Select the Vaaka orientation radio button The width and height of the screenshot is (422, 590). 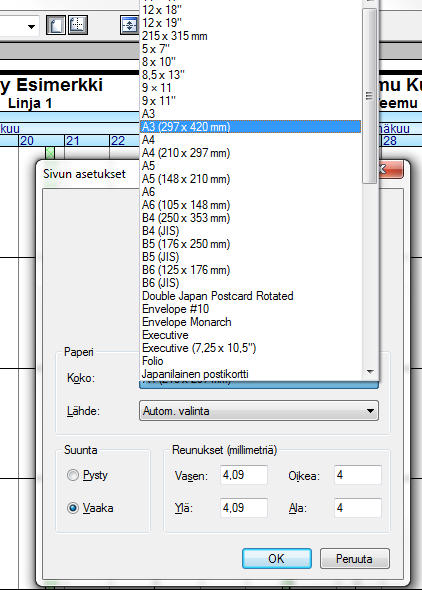click(73, 508)
